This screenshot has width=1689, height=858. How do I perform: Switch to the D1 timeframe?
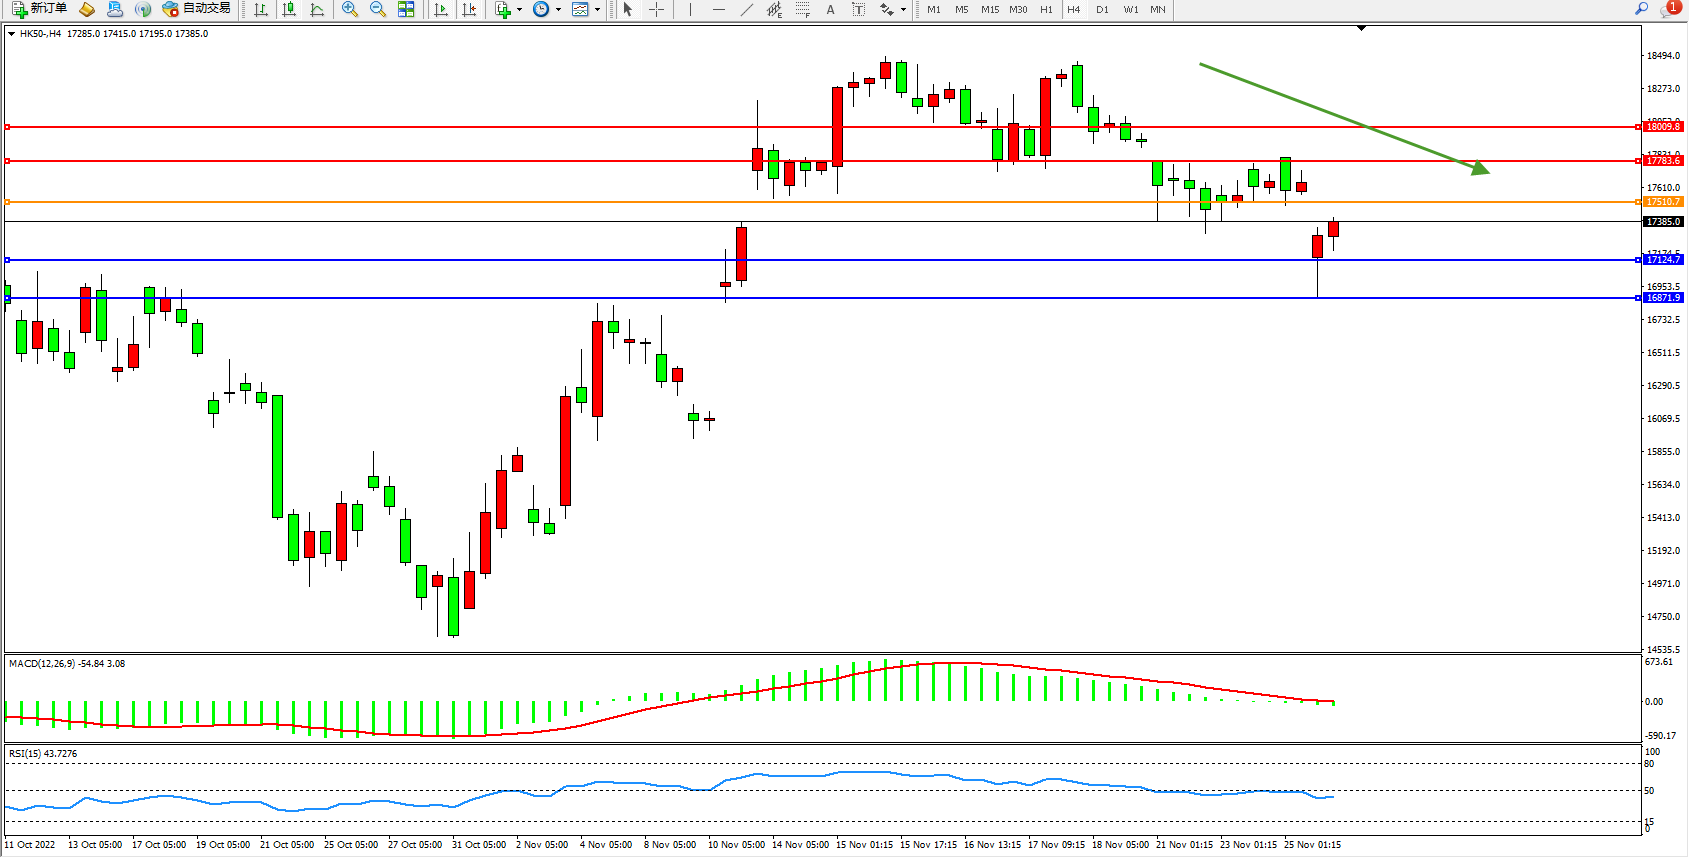[x=1102, y=9]
